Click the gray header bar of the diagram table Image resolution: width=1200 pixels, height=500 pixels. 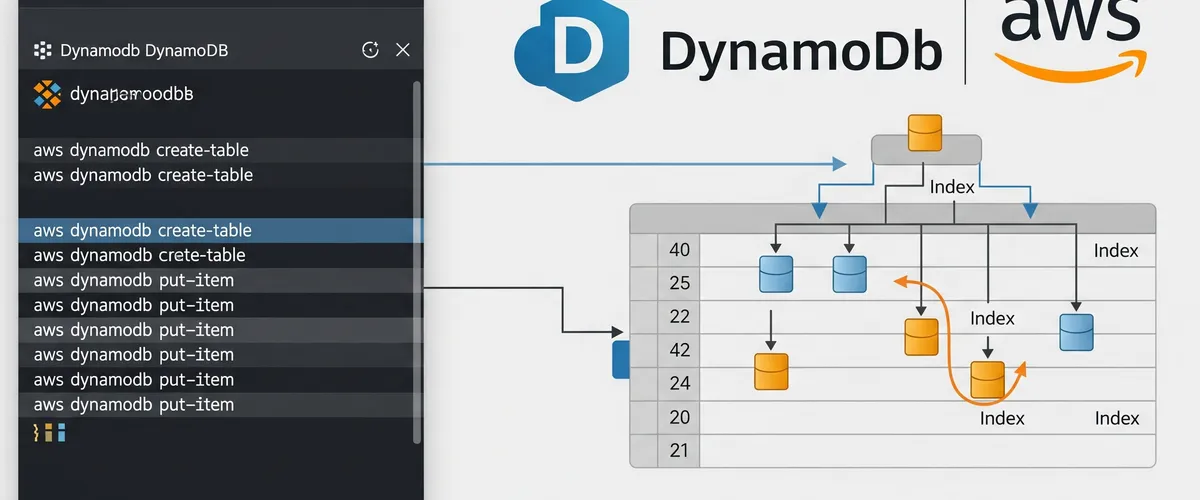coord(892,218)
